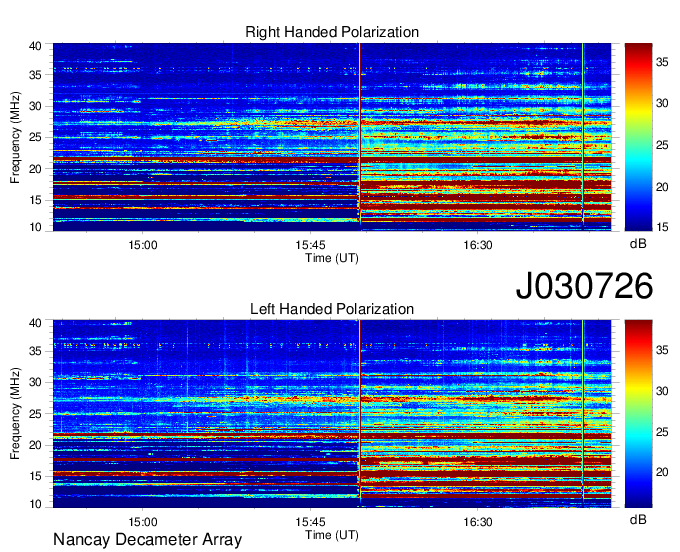680x552 pixels.
Task: Click the 35 MHz tick on top plot
Action: pos(35,75)
